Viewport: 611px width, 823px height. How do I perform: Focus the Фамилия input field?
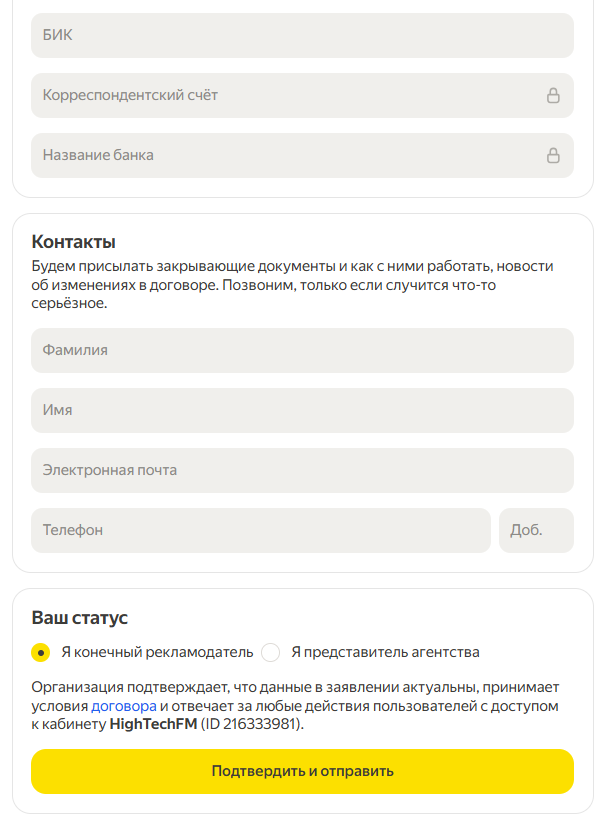pos(302,351)
